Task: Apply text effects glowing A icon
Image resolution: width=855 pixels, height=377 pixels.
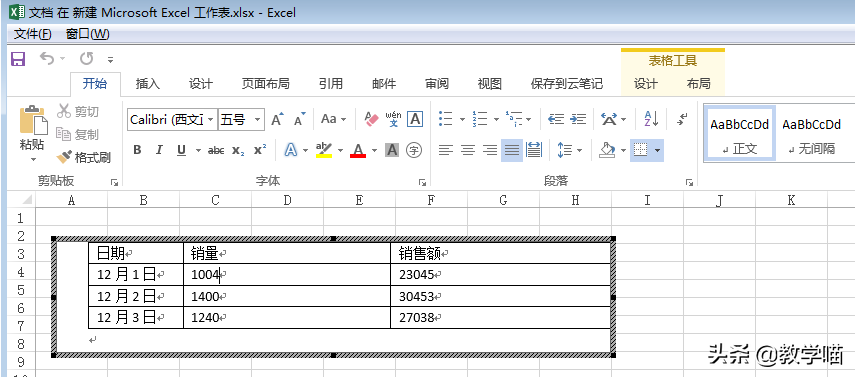Action: tap(291, 150)
